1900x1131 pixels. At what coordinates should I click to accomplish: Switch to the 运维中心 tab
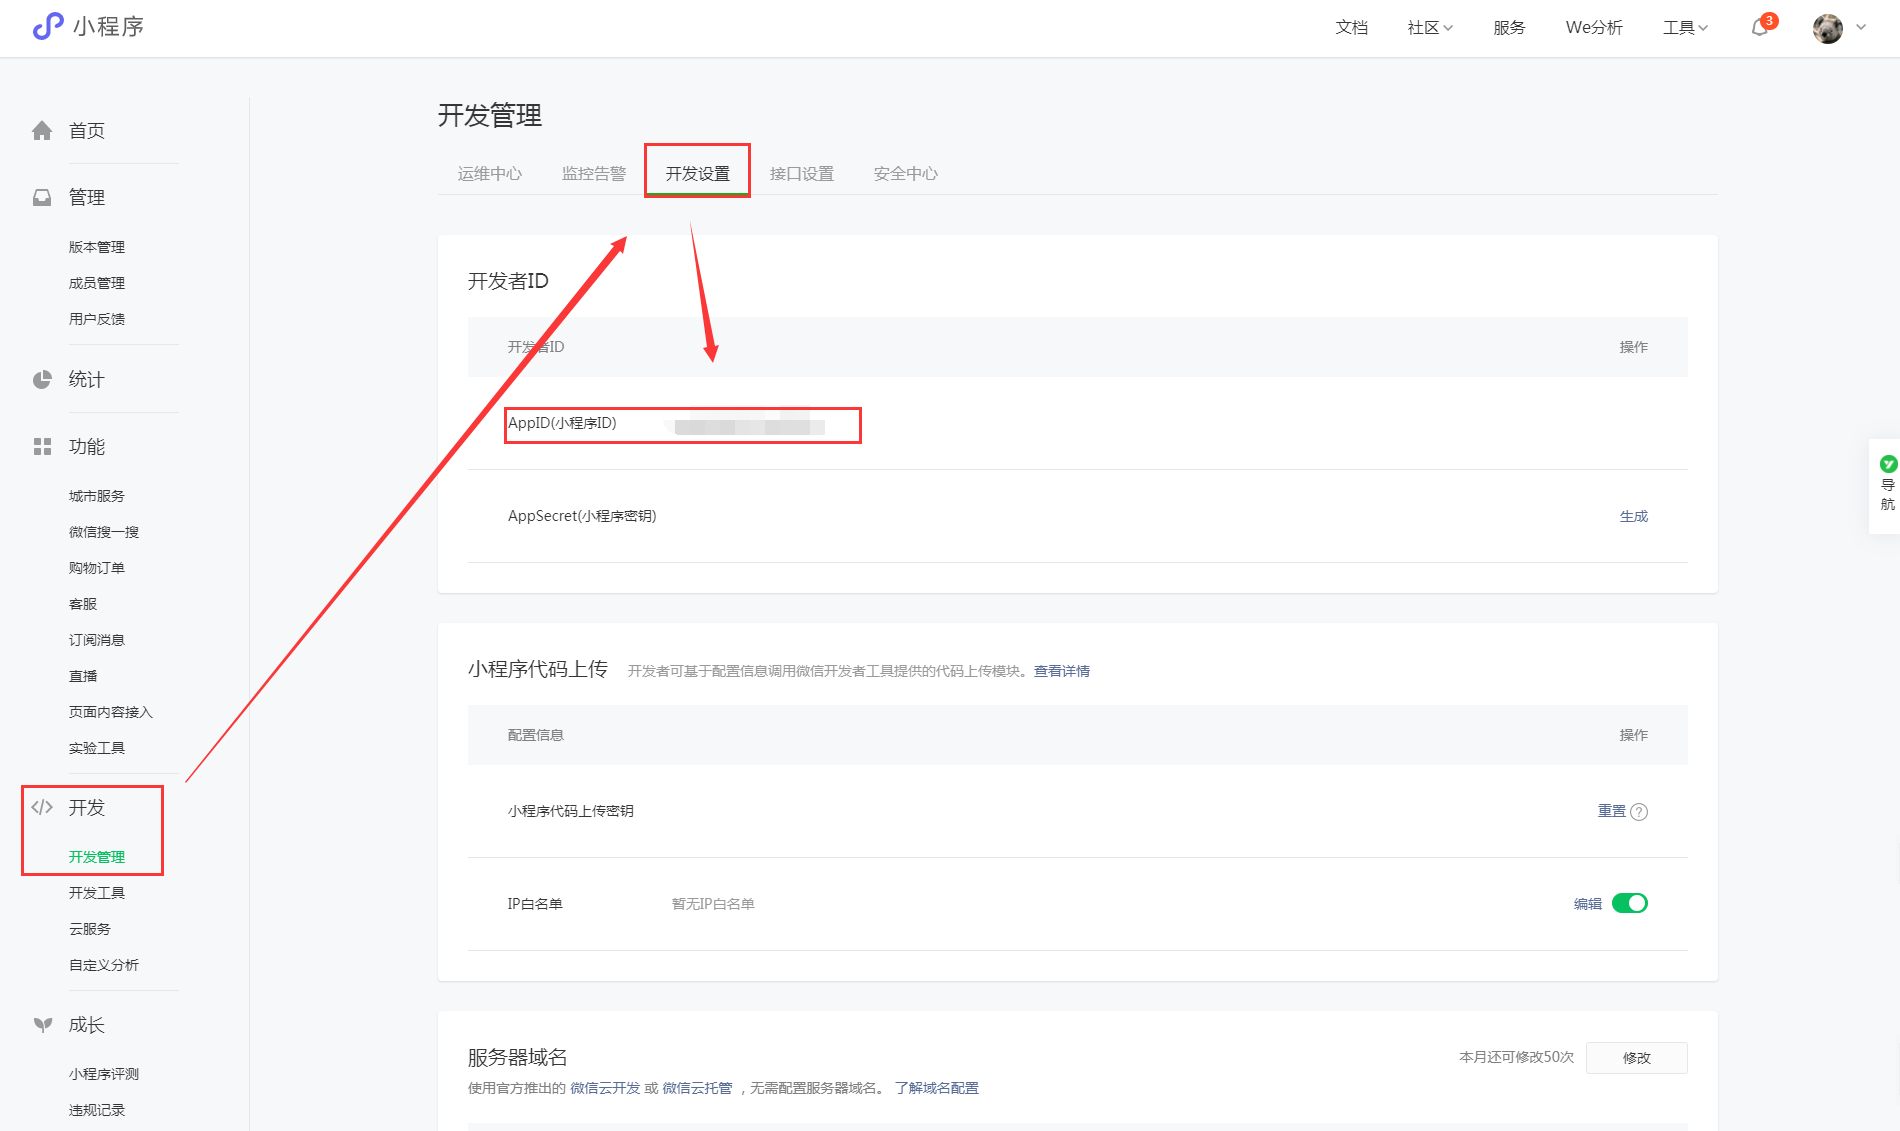[489, 174]
